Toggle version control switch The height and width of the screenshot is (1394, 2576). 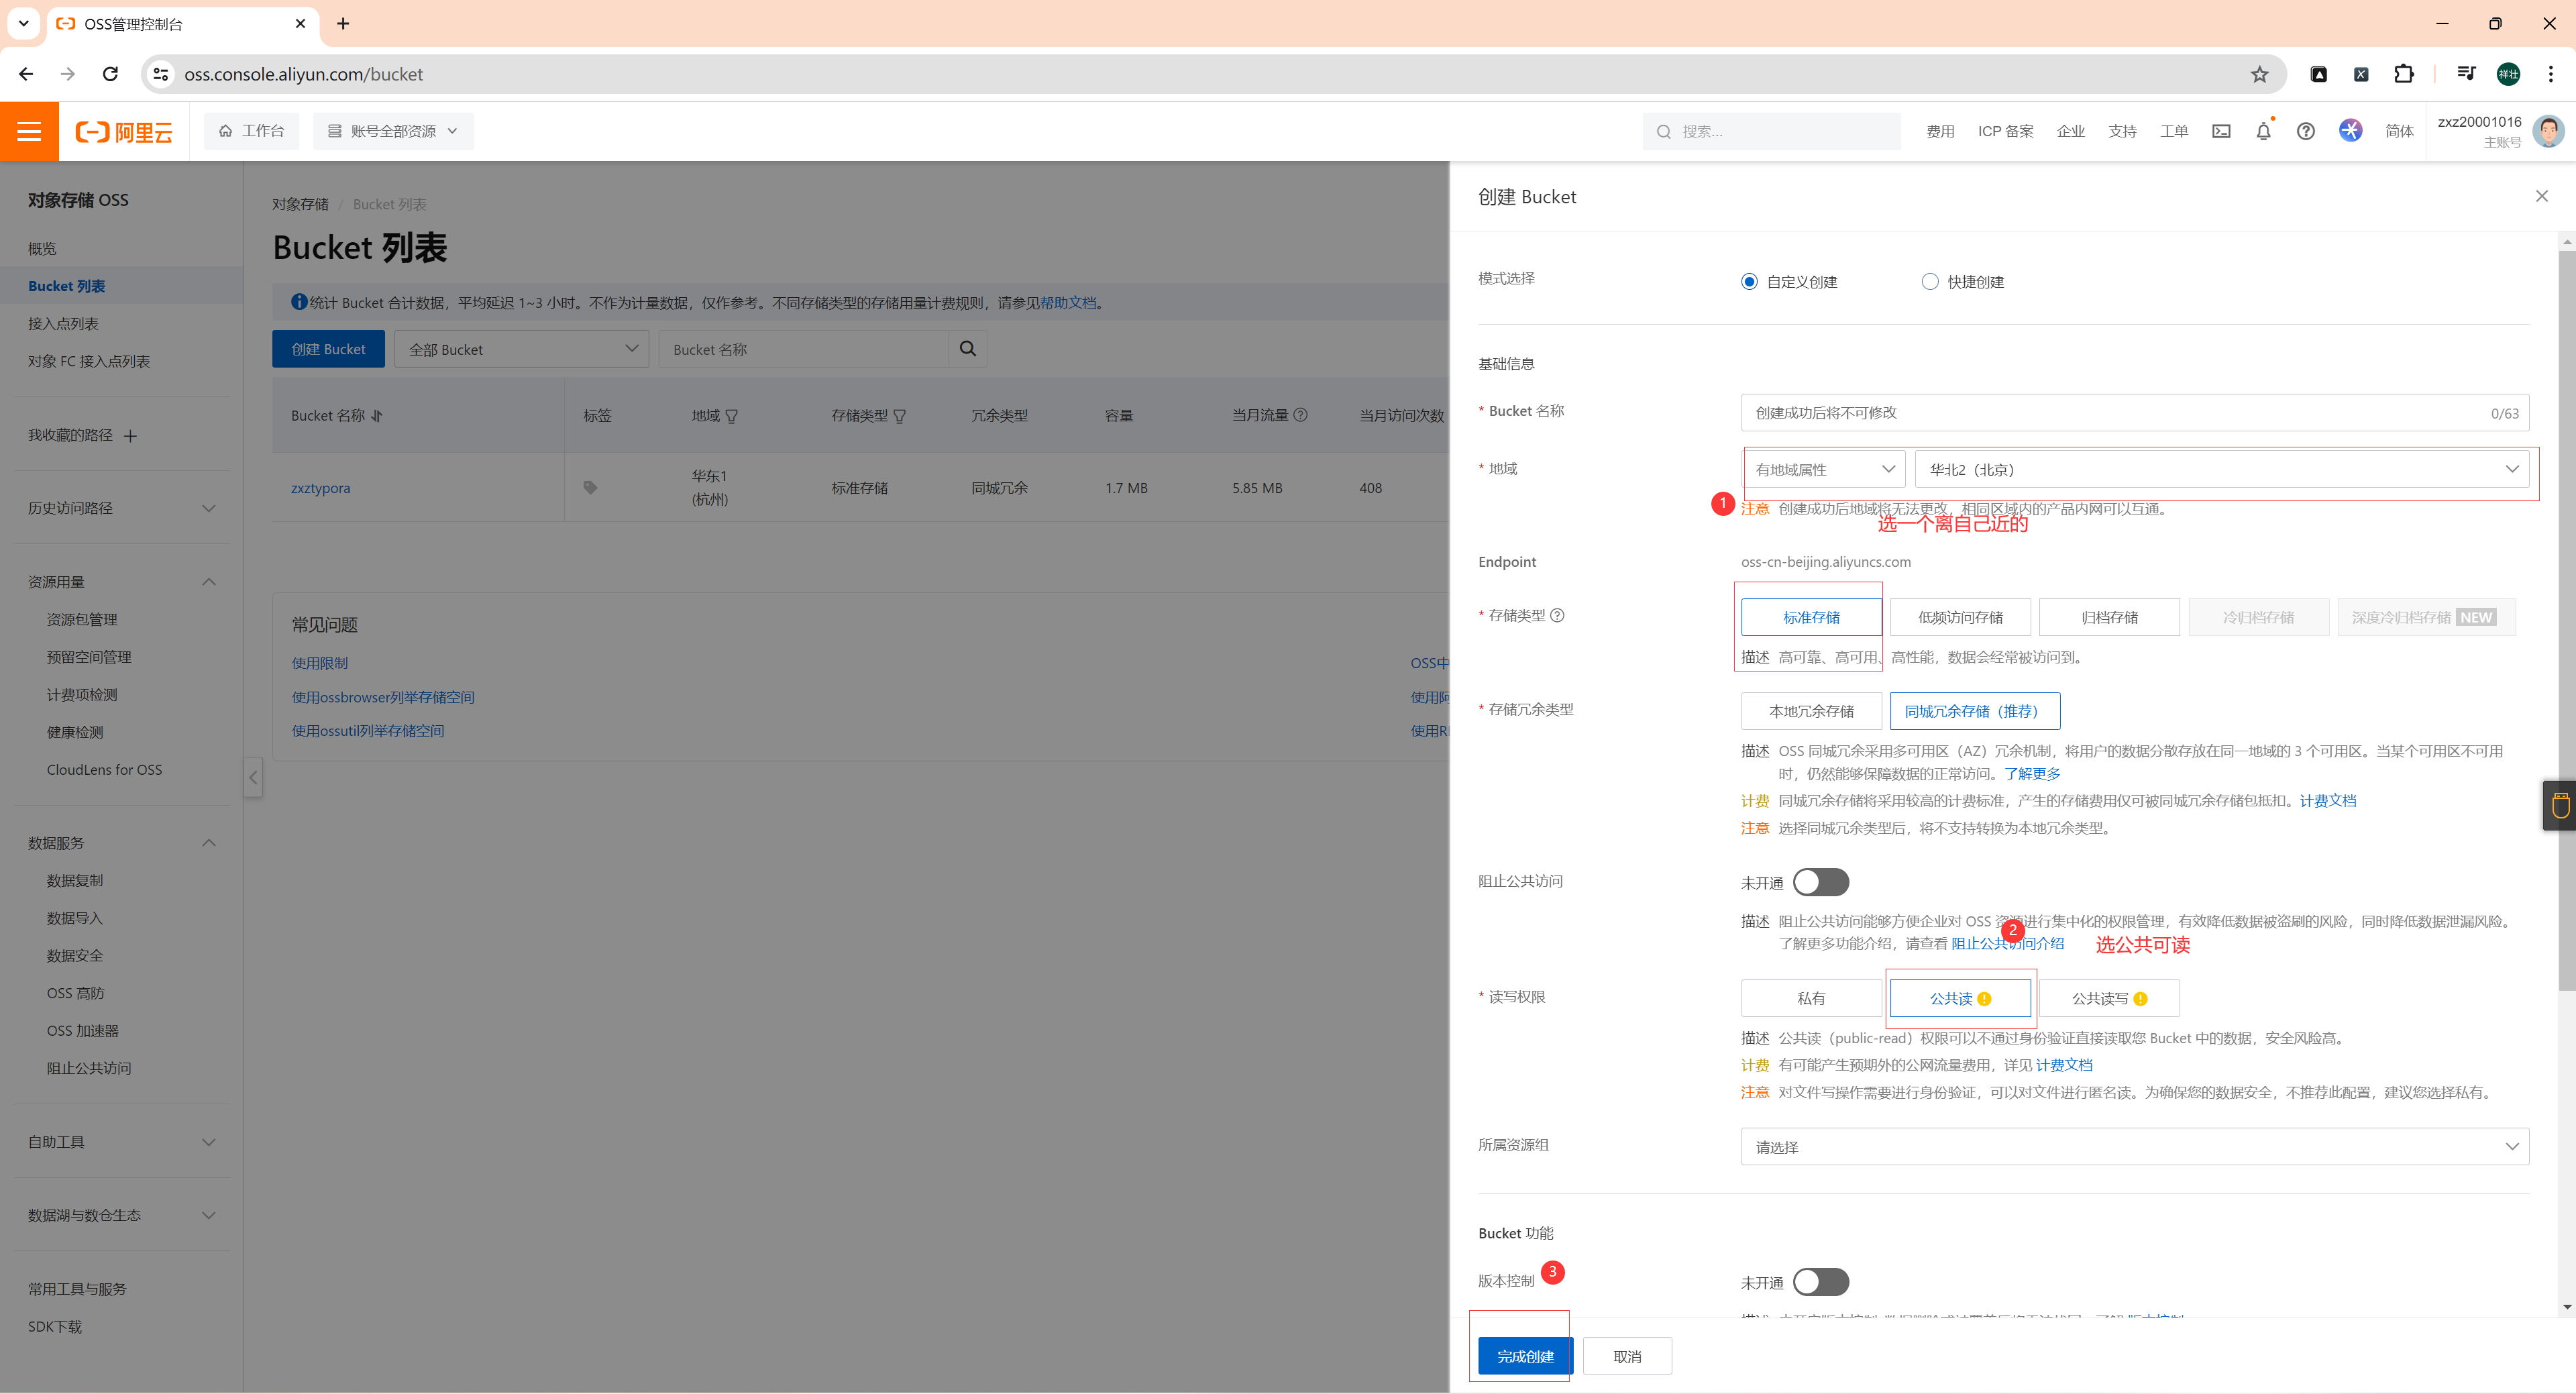click(1821, 1282)
